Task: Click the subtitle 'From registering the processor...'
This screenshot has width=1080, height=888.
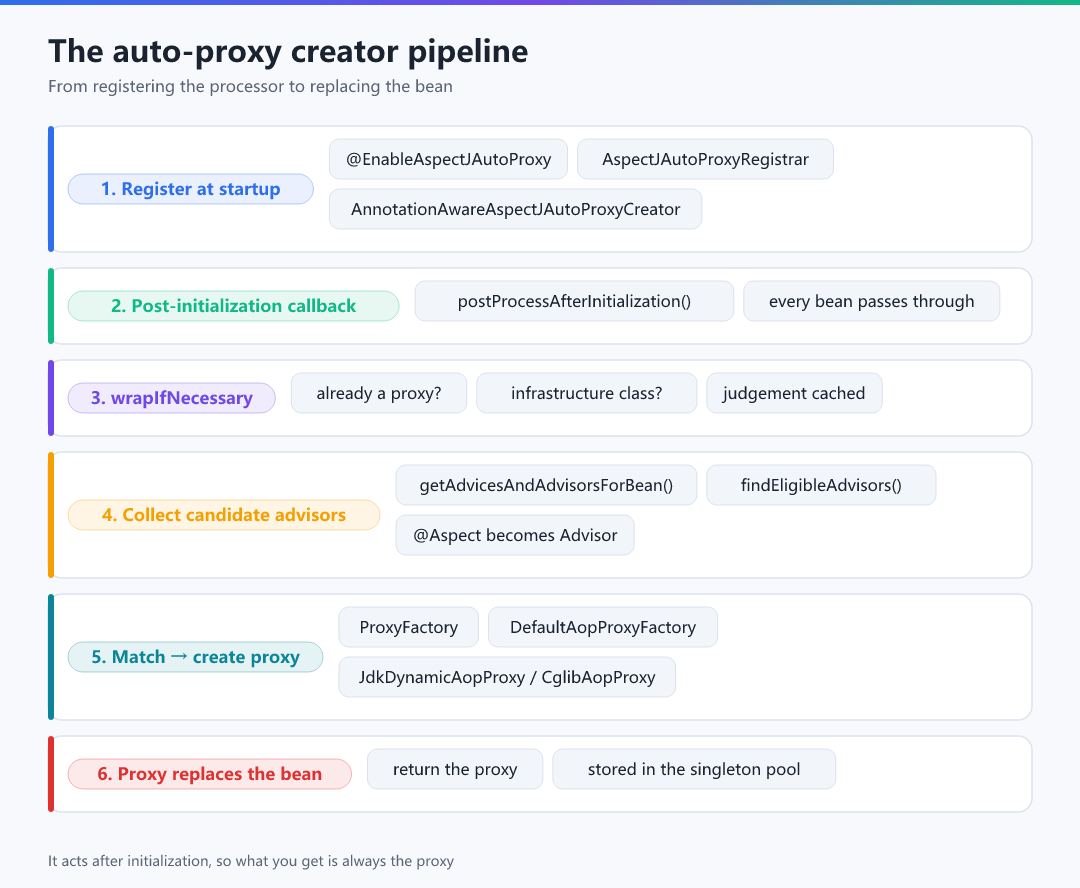Action: tap(251, 87)
